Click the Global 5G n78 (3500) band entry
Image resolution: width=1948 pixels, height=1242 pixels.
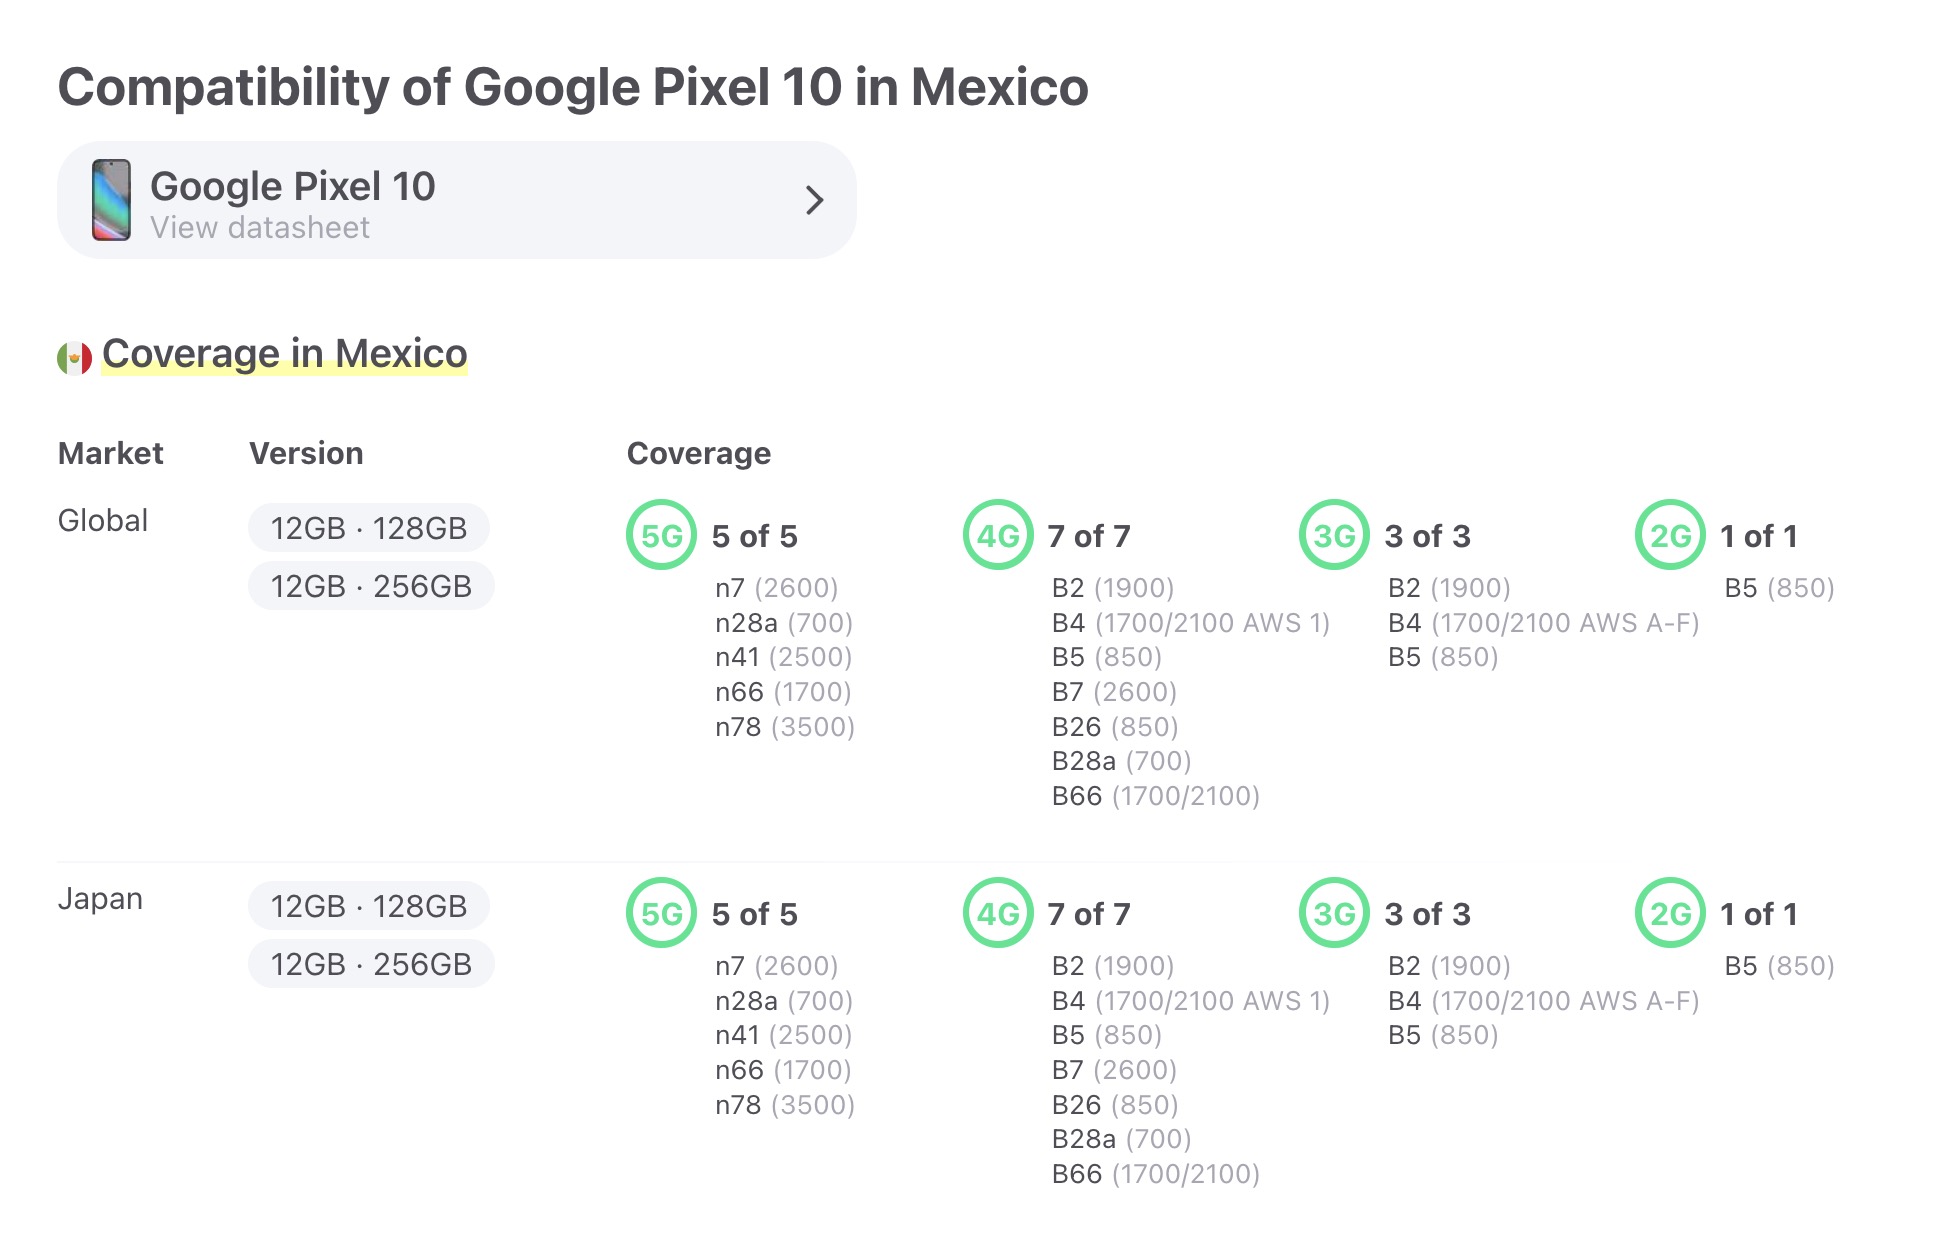tap(785, 727)
